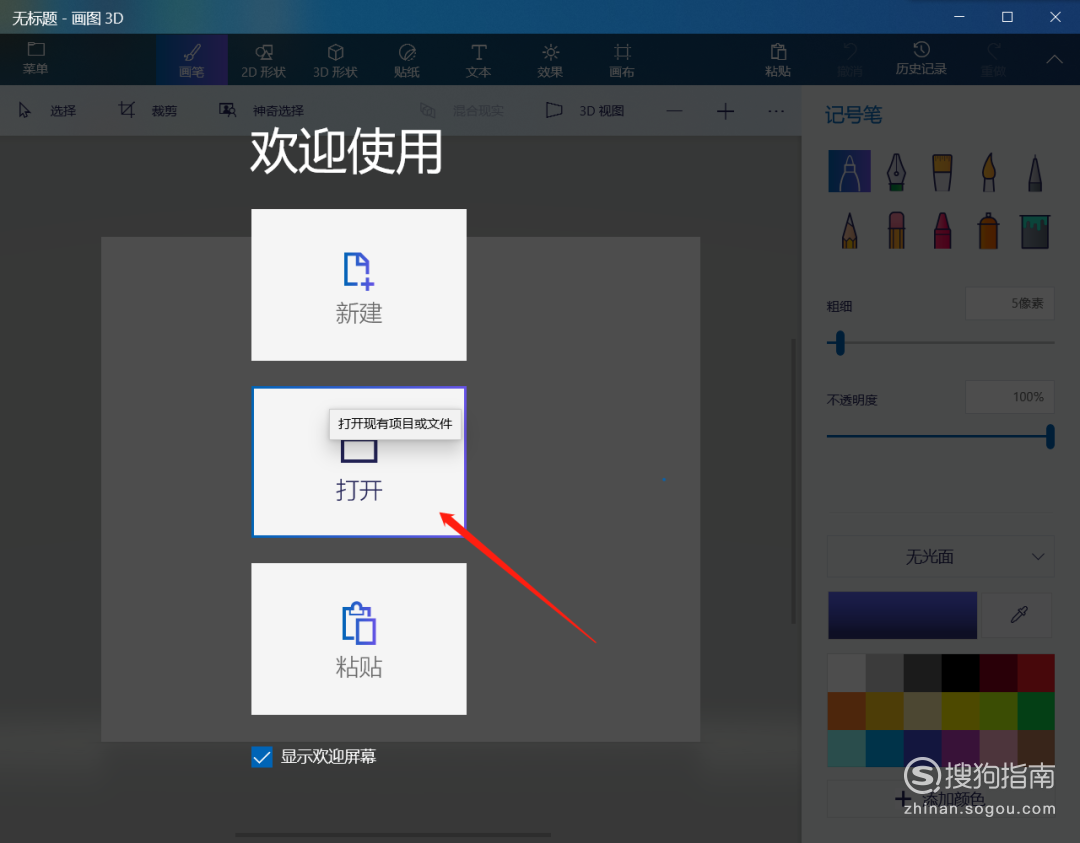Open 历史记录 history panel
Image resolution: width=1080 pixels, height=843 pixels.
(x=921, y=58)
